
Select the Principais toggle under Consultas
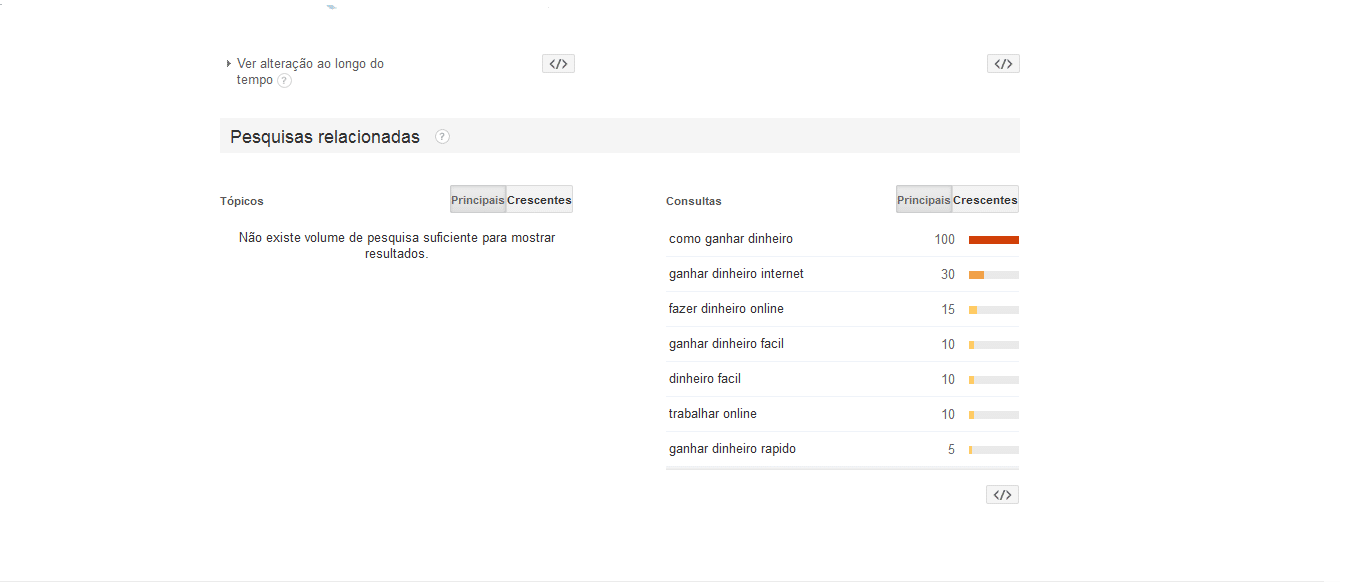pyautogui.click(x=924, y=200)
